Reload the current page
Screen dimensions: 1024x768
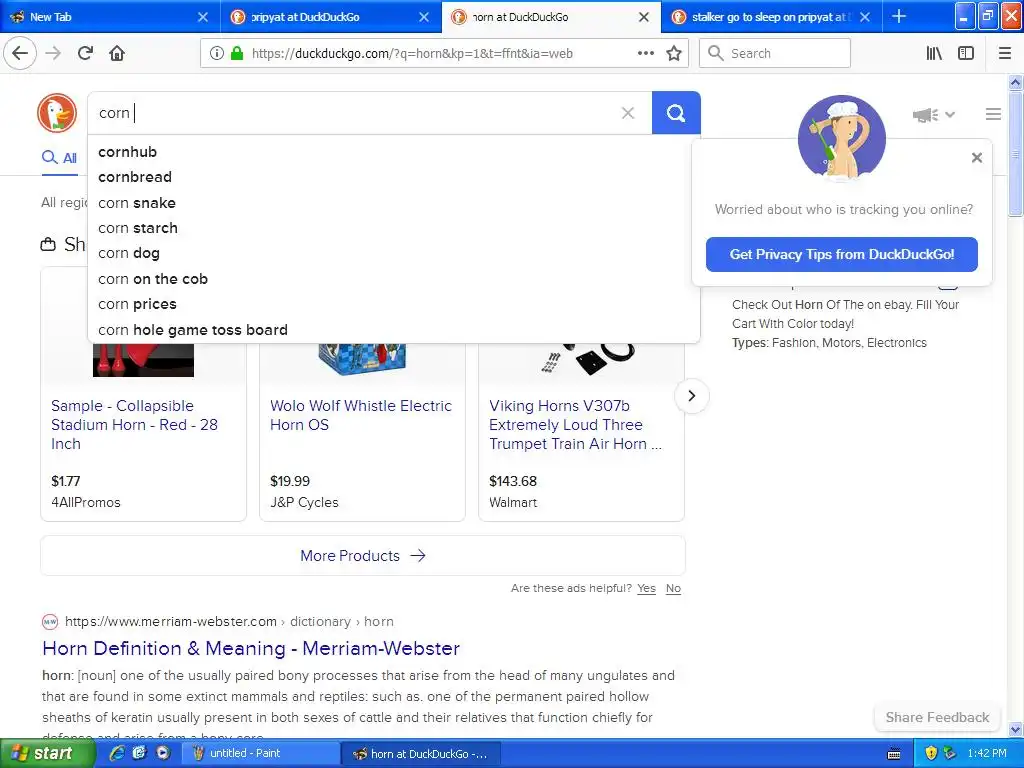click(85, 54)
